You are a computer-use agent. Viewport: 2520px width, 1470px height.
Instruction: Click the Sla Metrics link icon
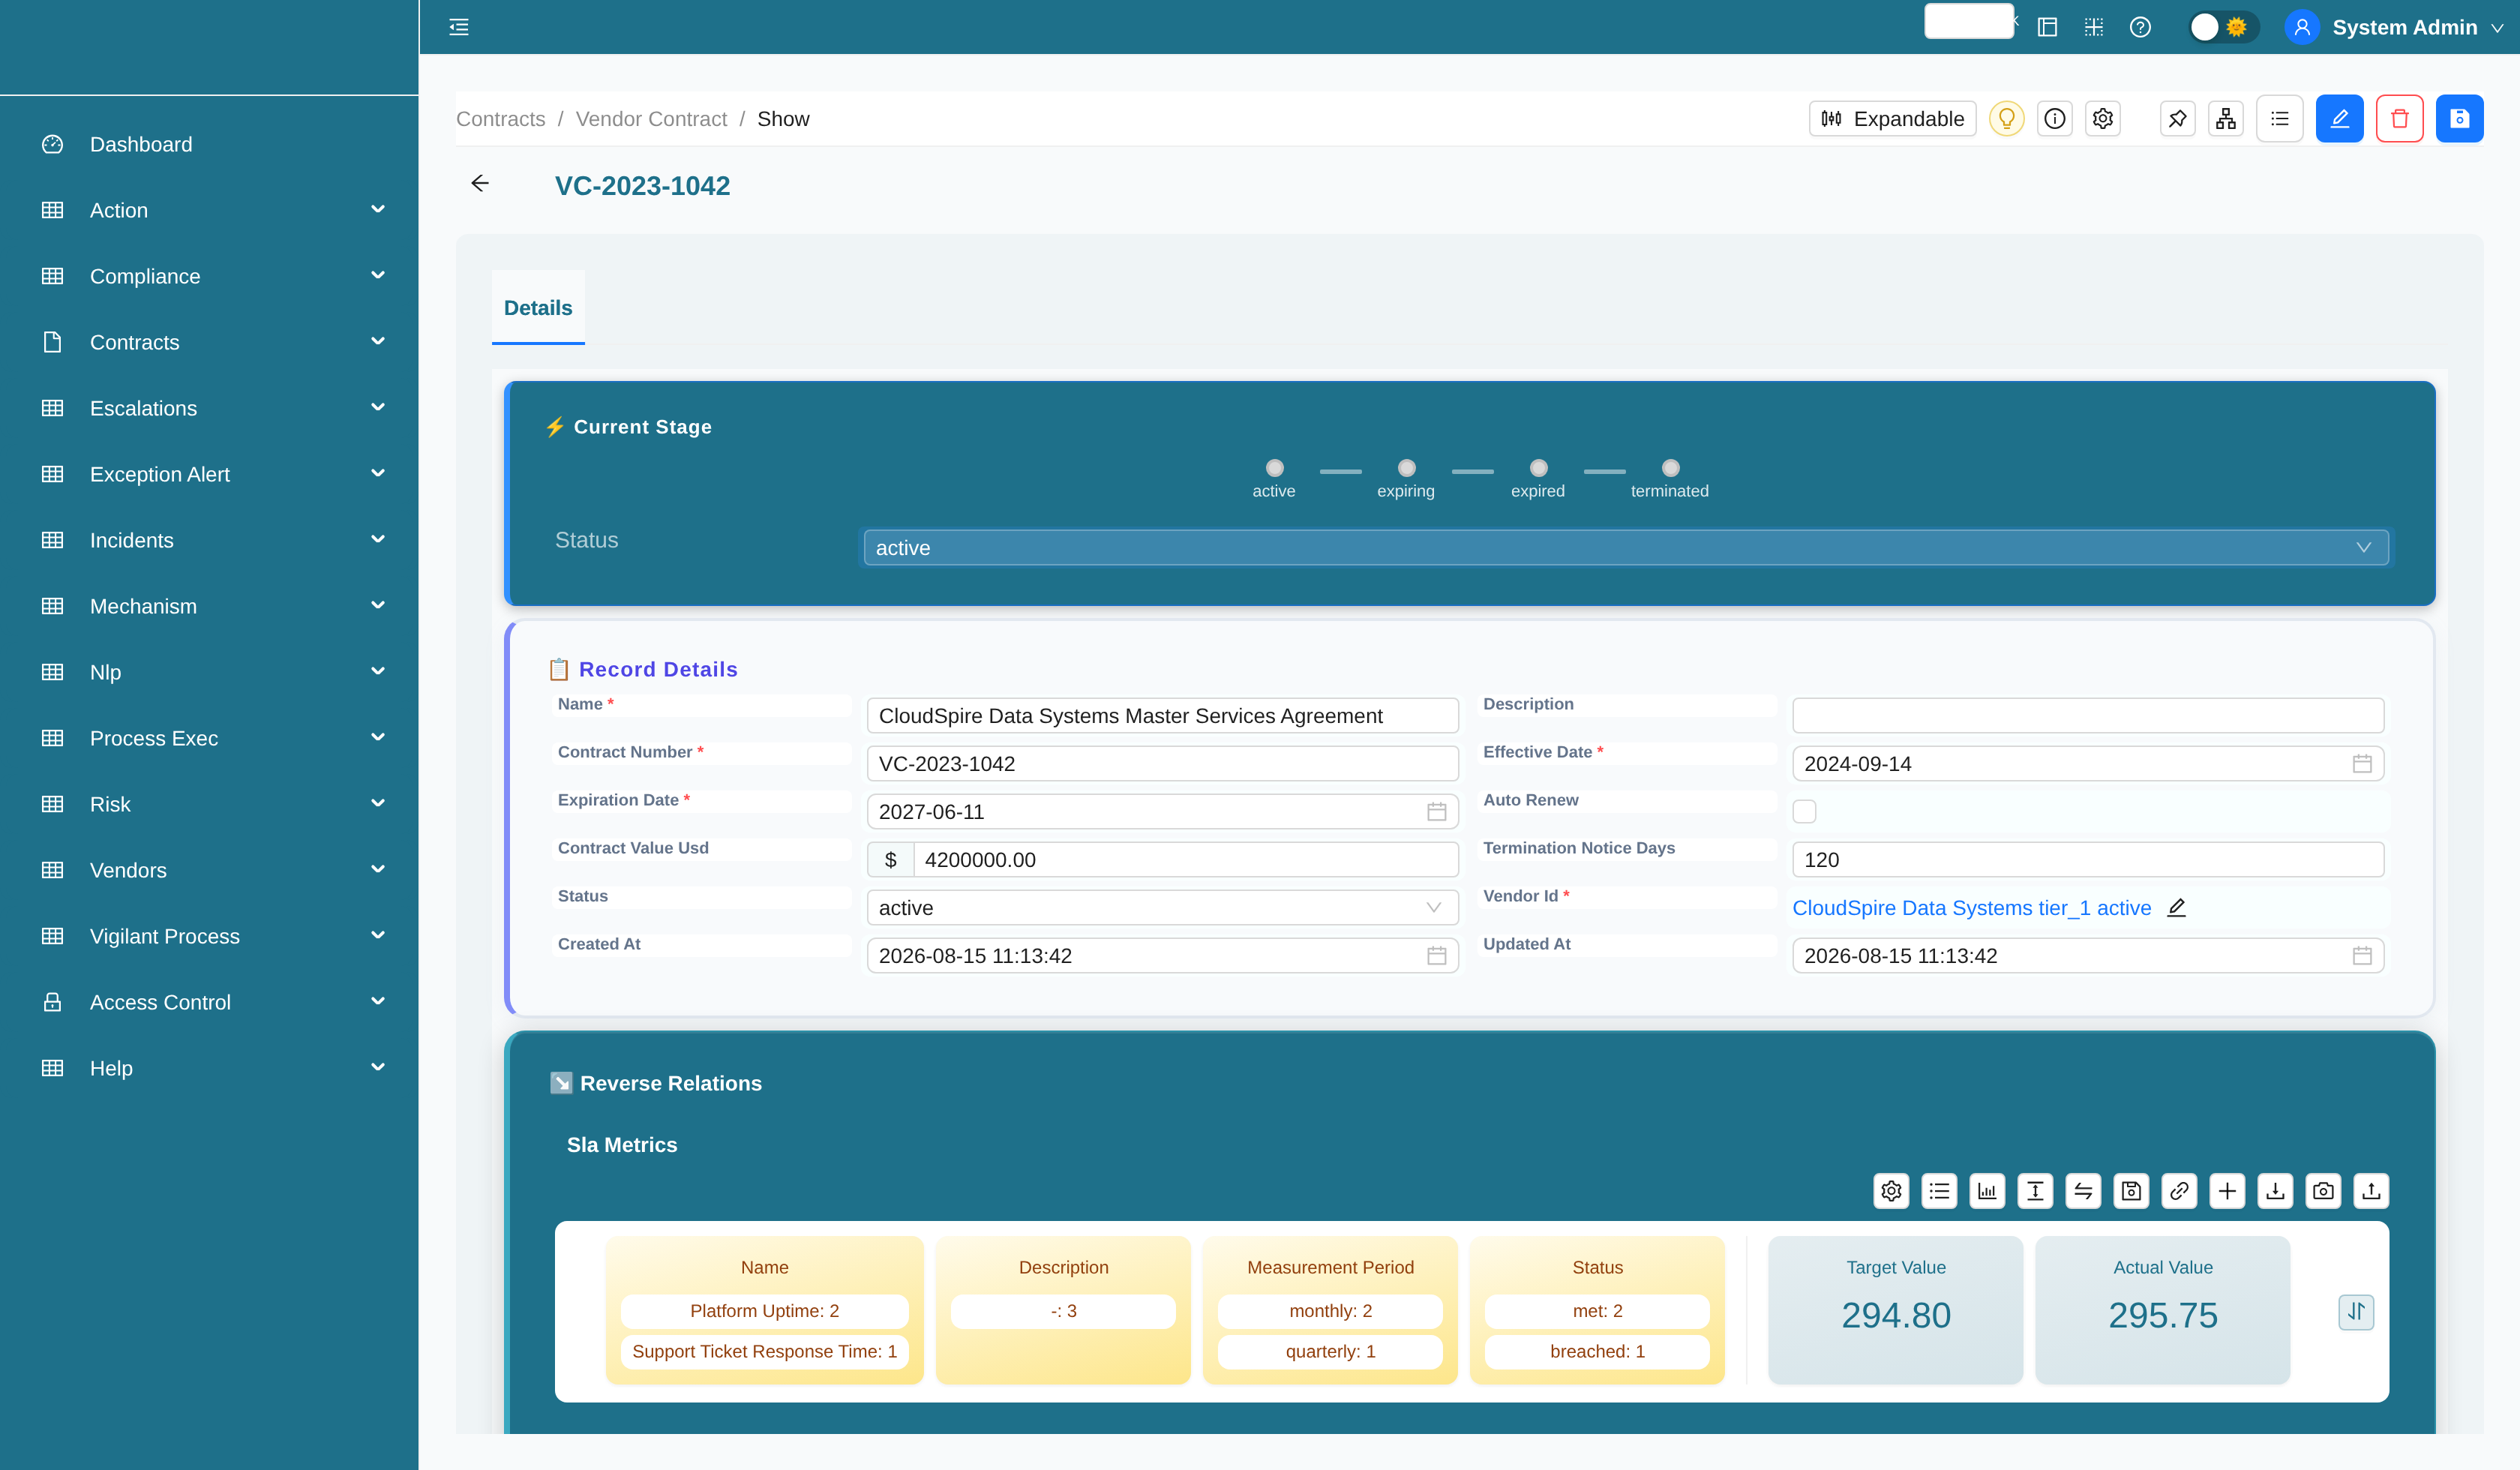coord(2179,1191)
